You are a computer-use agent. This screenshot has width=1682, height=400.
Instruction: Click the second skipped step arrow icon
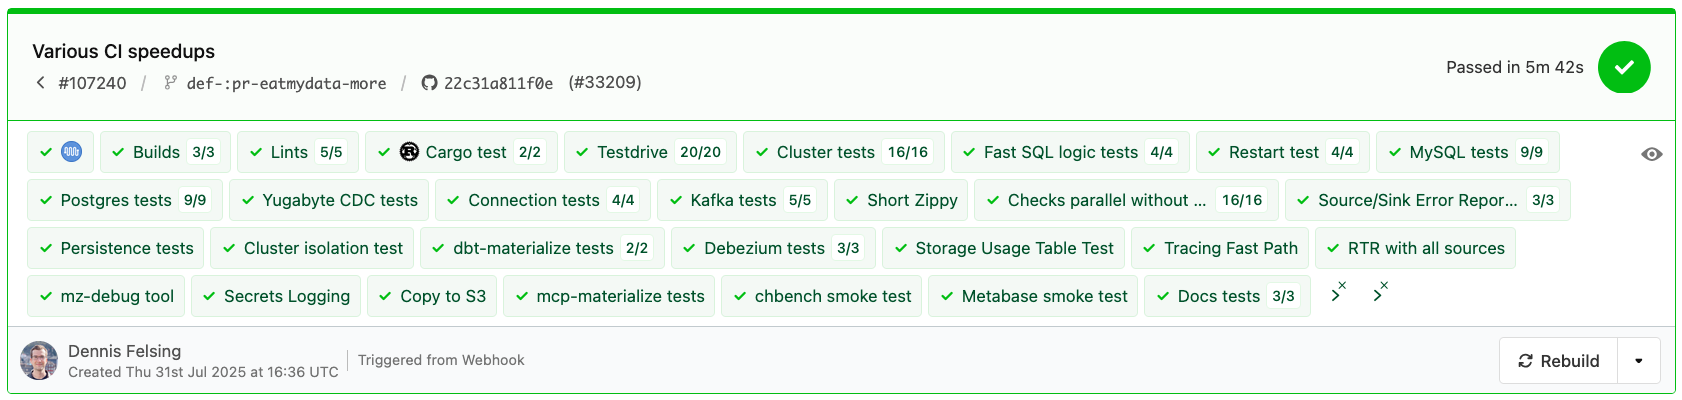coord(1380,293)
